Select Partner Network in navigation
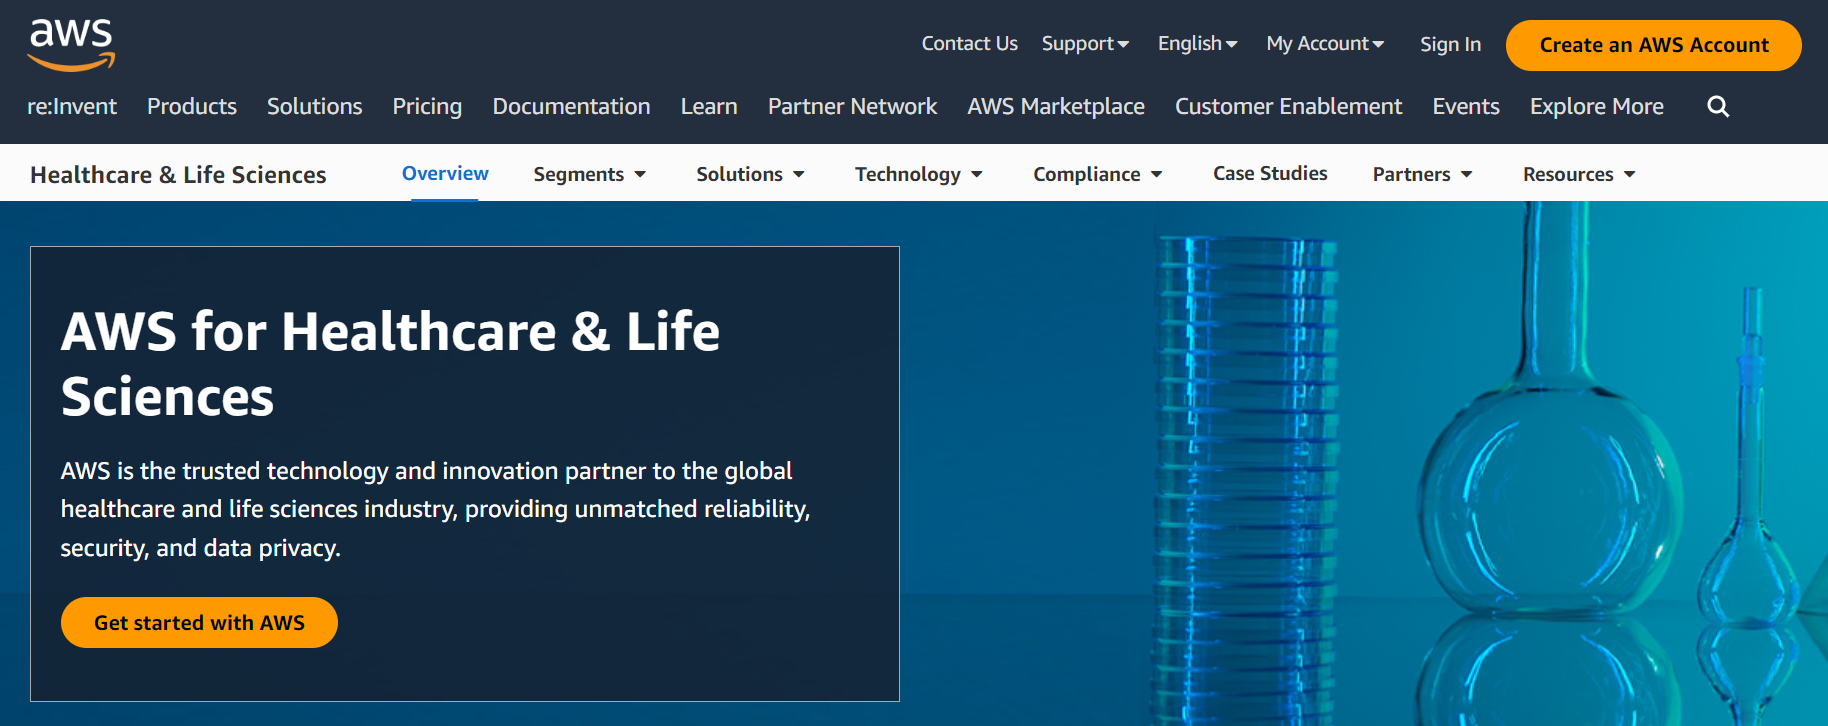This screenshot has width=1828, height=726. coord(852,106)
